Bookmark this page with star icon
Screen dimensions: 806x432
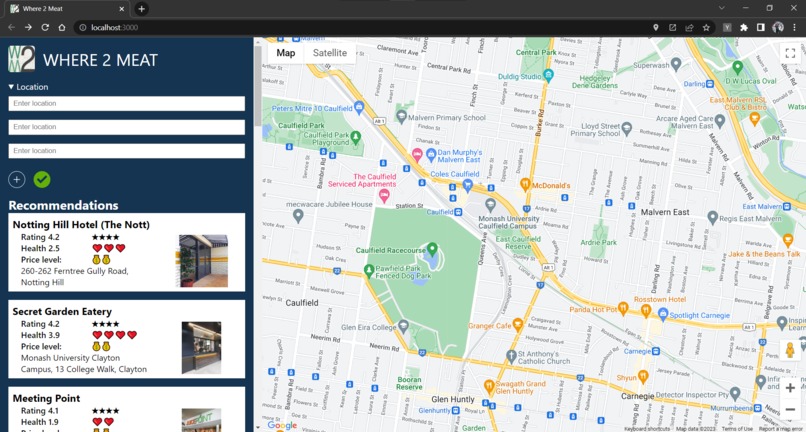tap(706, 27)
